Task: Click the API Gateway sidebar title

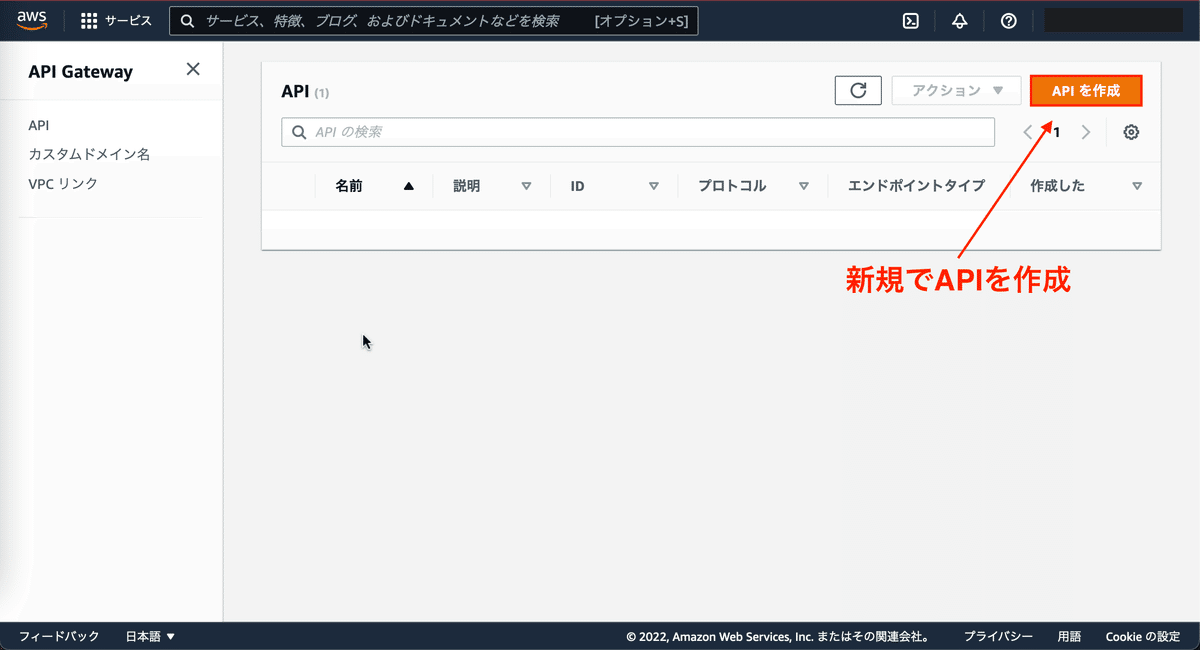Action: (80, 71)
